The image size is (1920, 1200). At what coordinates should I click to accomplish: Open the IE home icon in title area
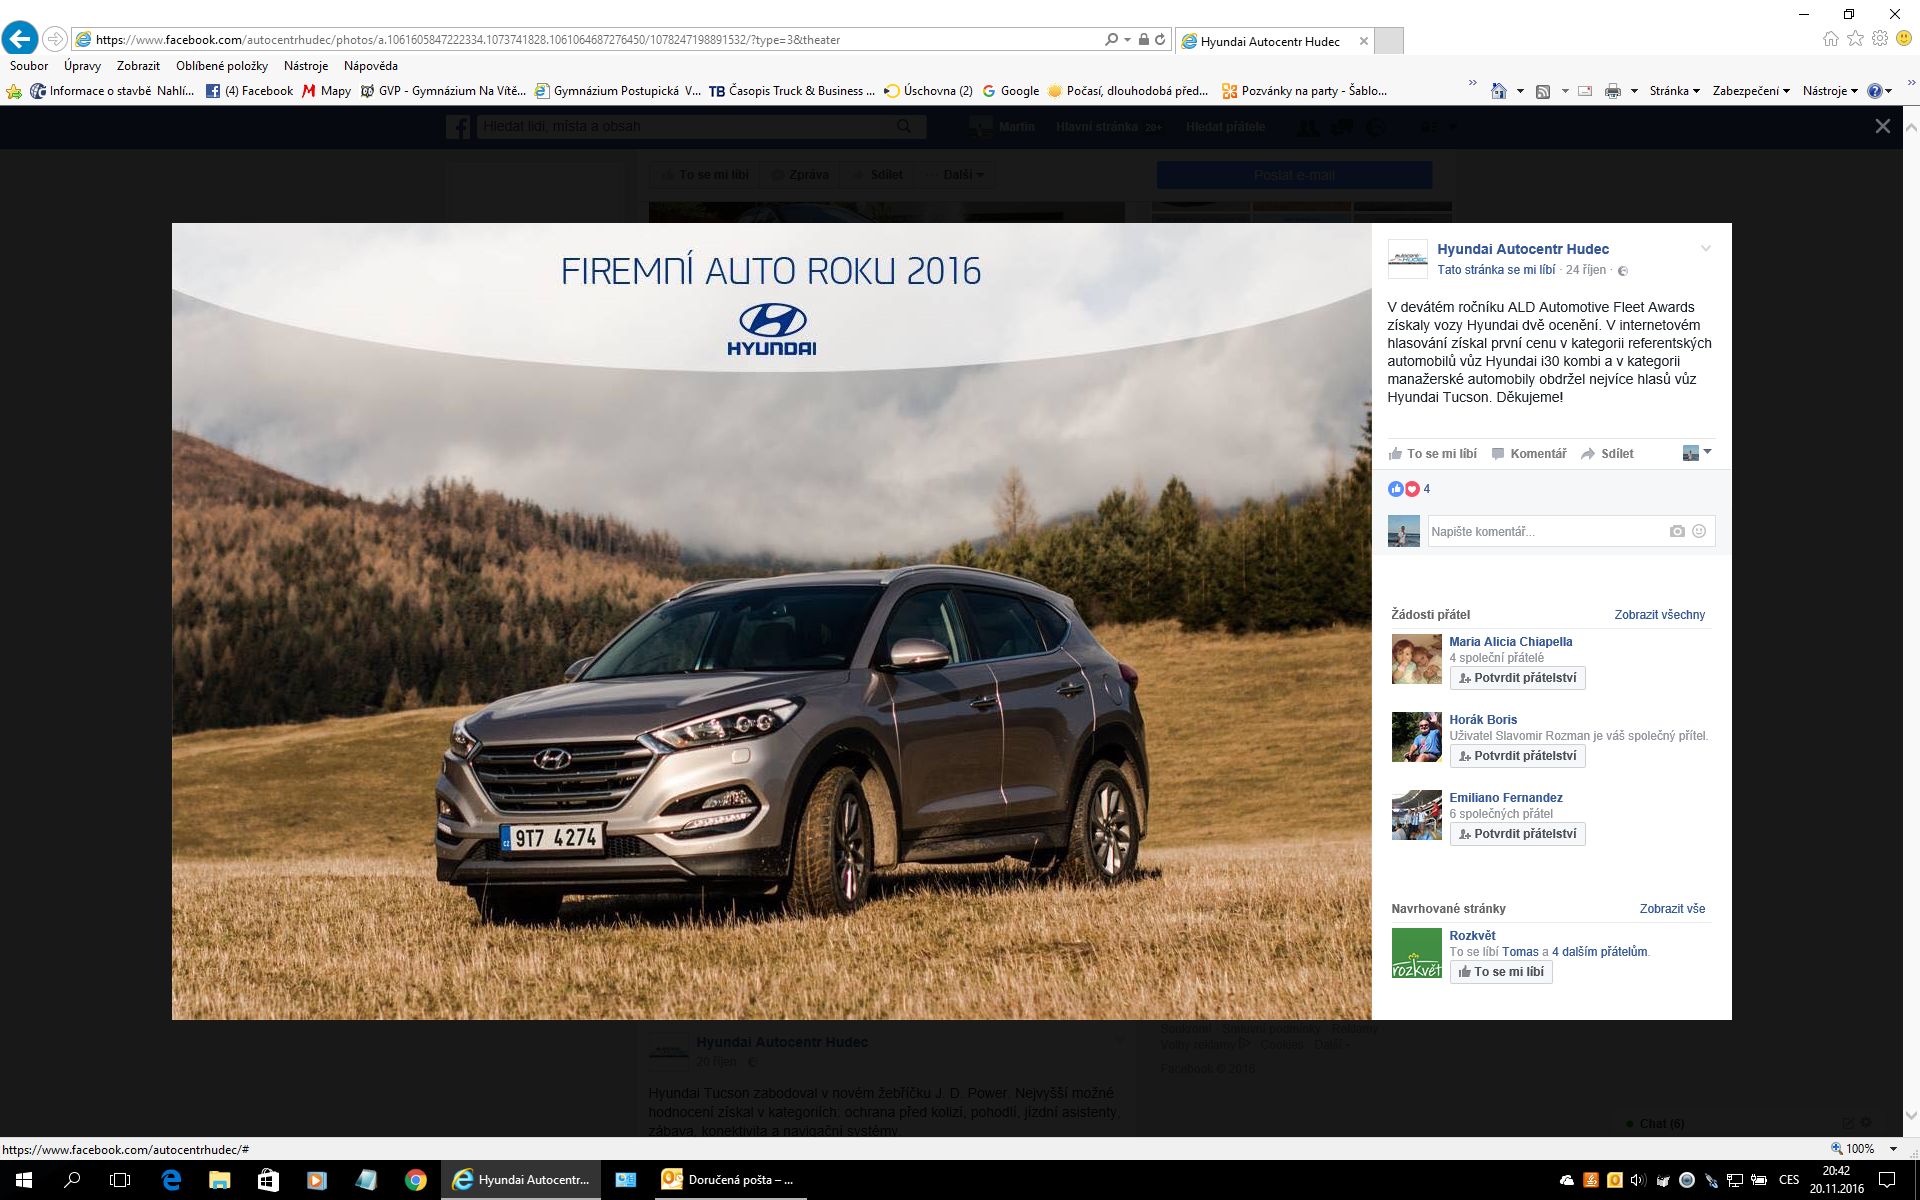click(1830, 39)
